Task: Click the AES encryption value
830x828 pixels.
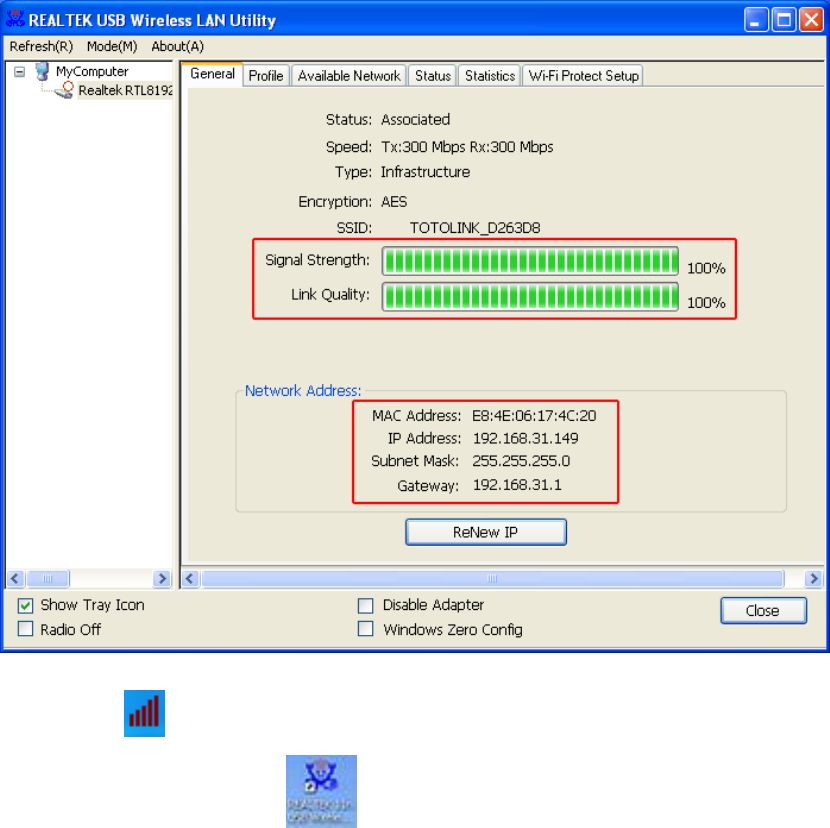Action: click(394, 202)
